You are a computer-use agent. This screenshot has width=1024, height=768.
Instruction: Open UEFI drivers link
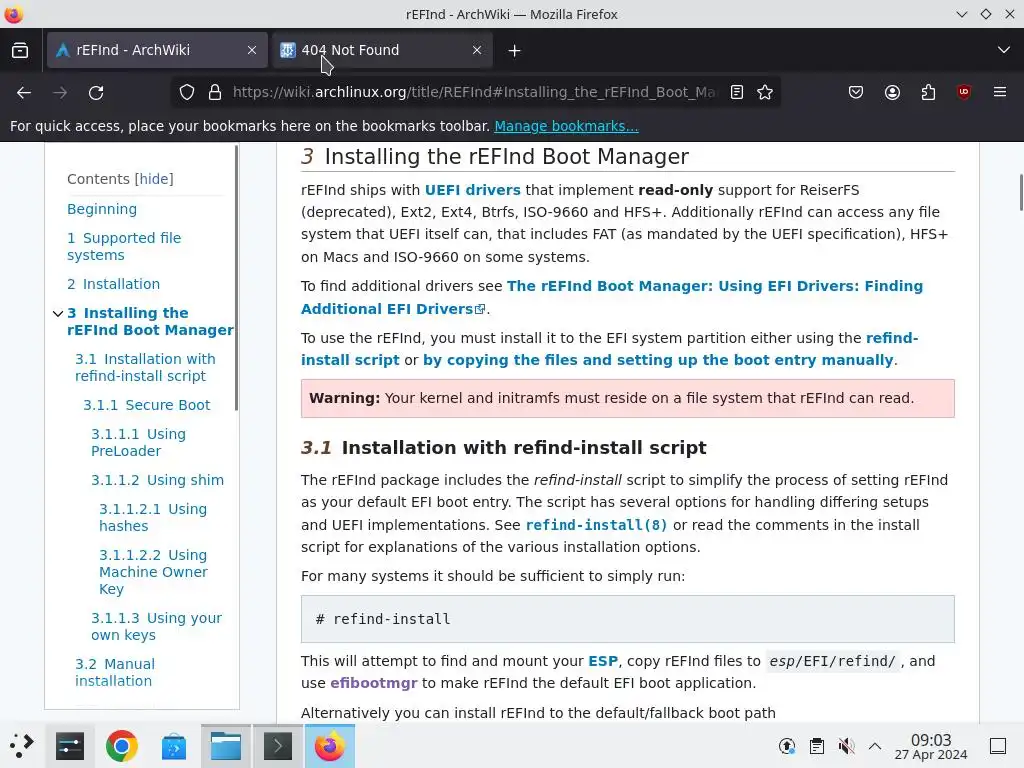click(x=473, y=190)
